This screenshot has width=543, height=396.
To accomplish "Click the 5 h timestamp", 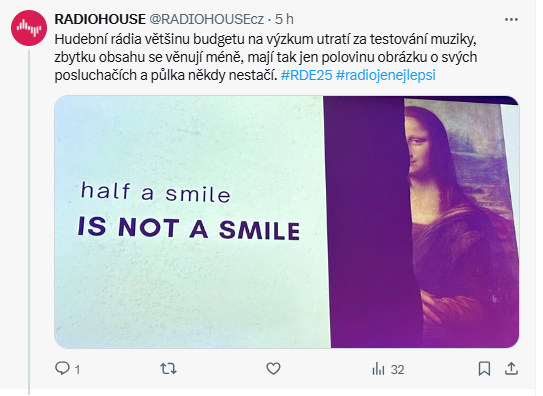I will pos(284,19).
